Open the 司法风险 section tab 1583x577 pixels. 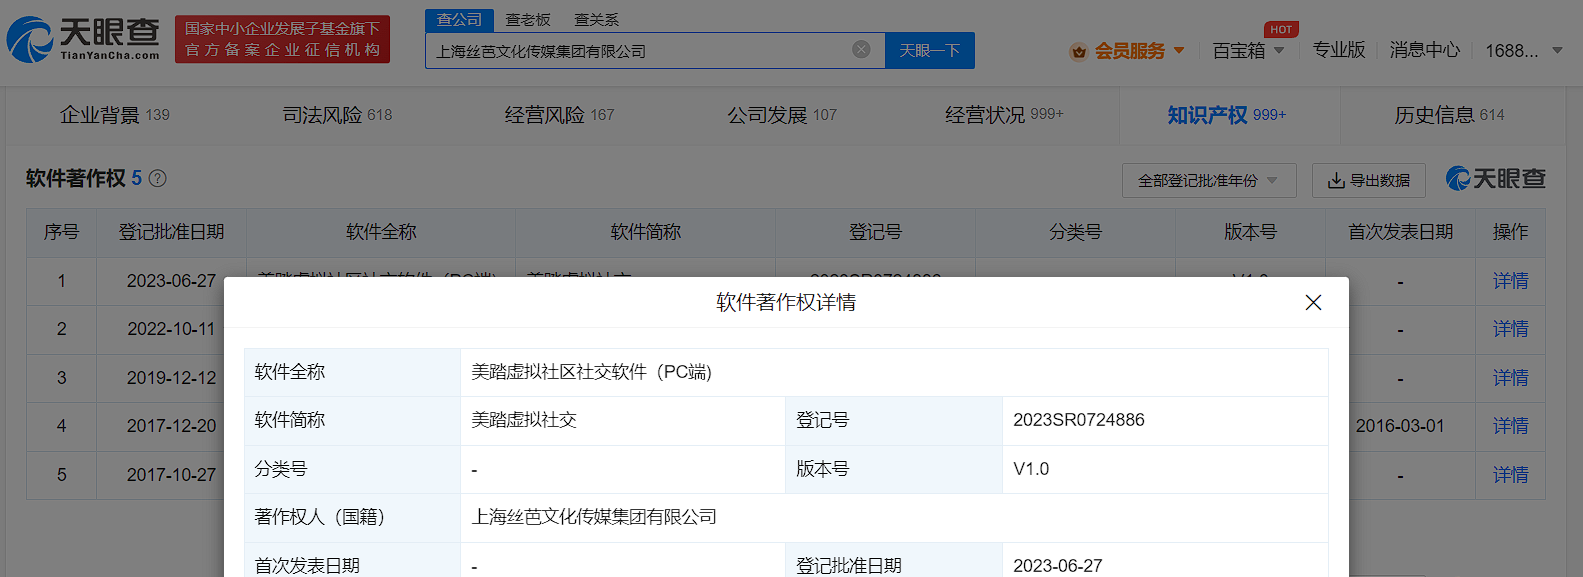(x=337, y=115)
